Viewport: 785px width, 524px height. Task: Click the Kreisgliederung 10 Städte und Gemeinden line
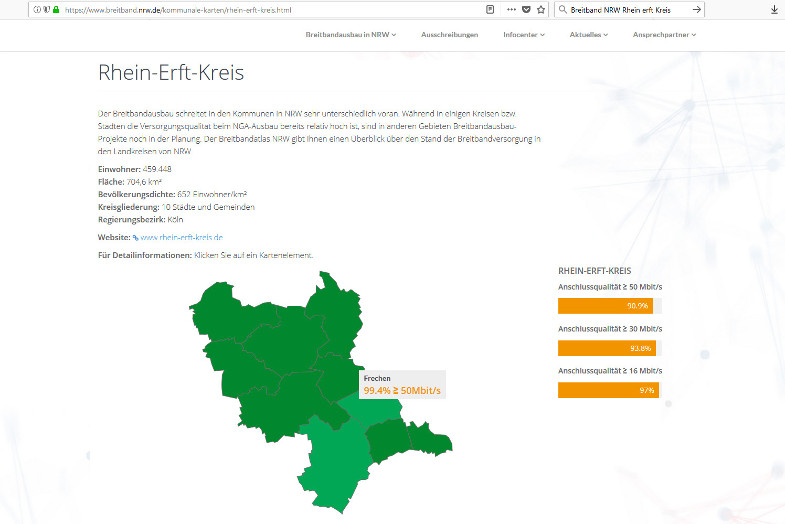coord(176,207)
